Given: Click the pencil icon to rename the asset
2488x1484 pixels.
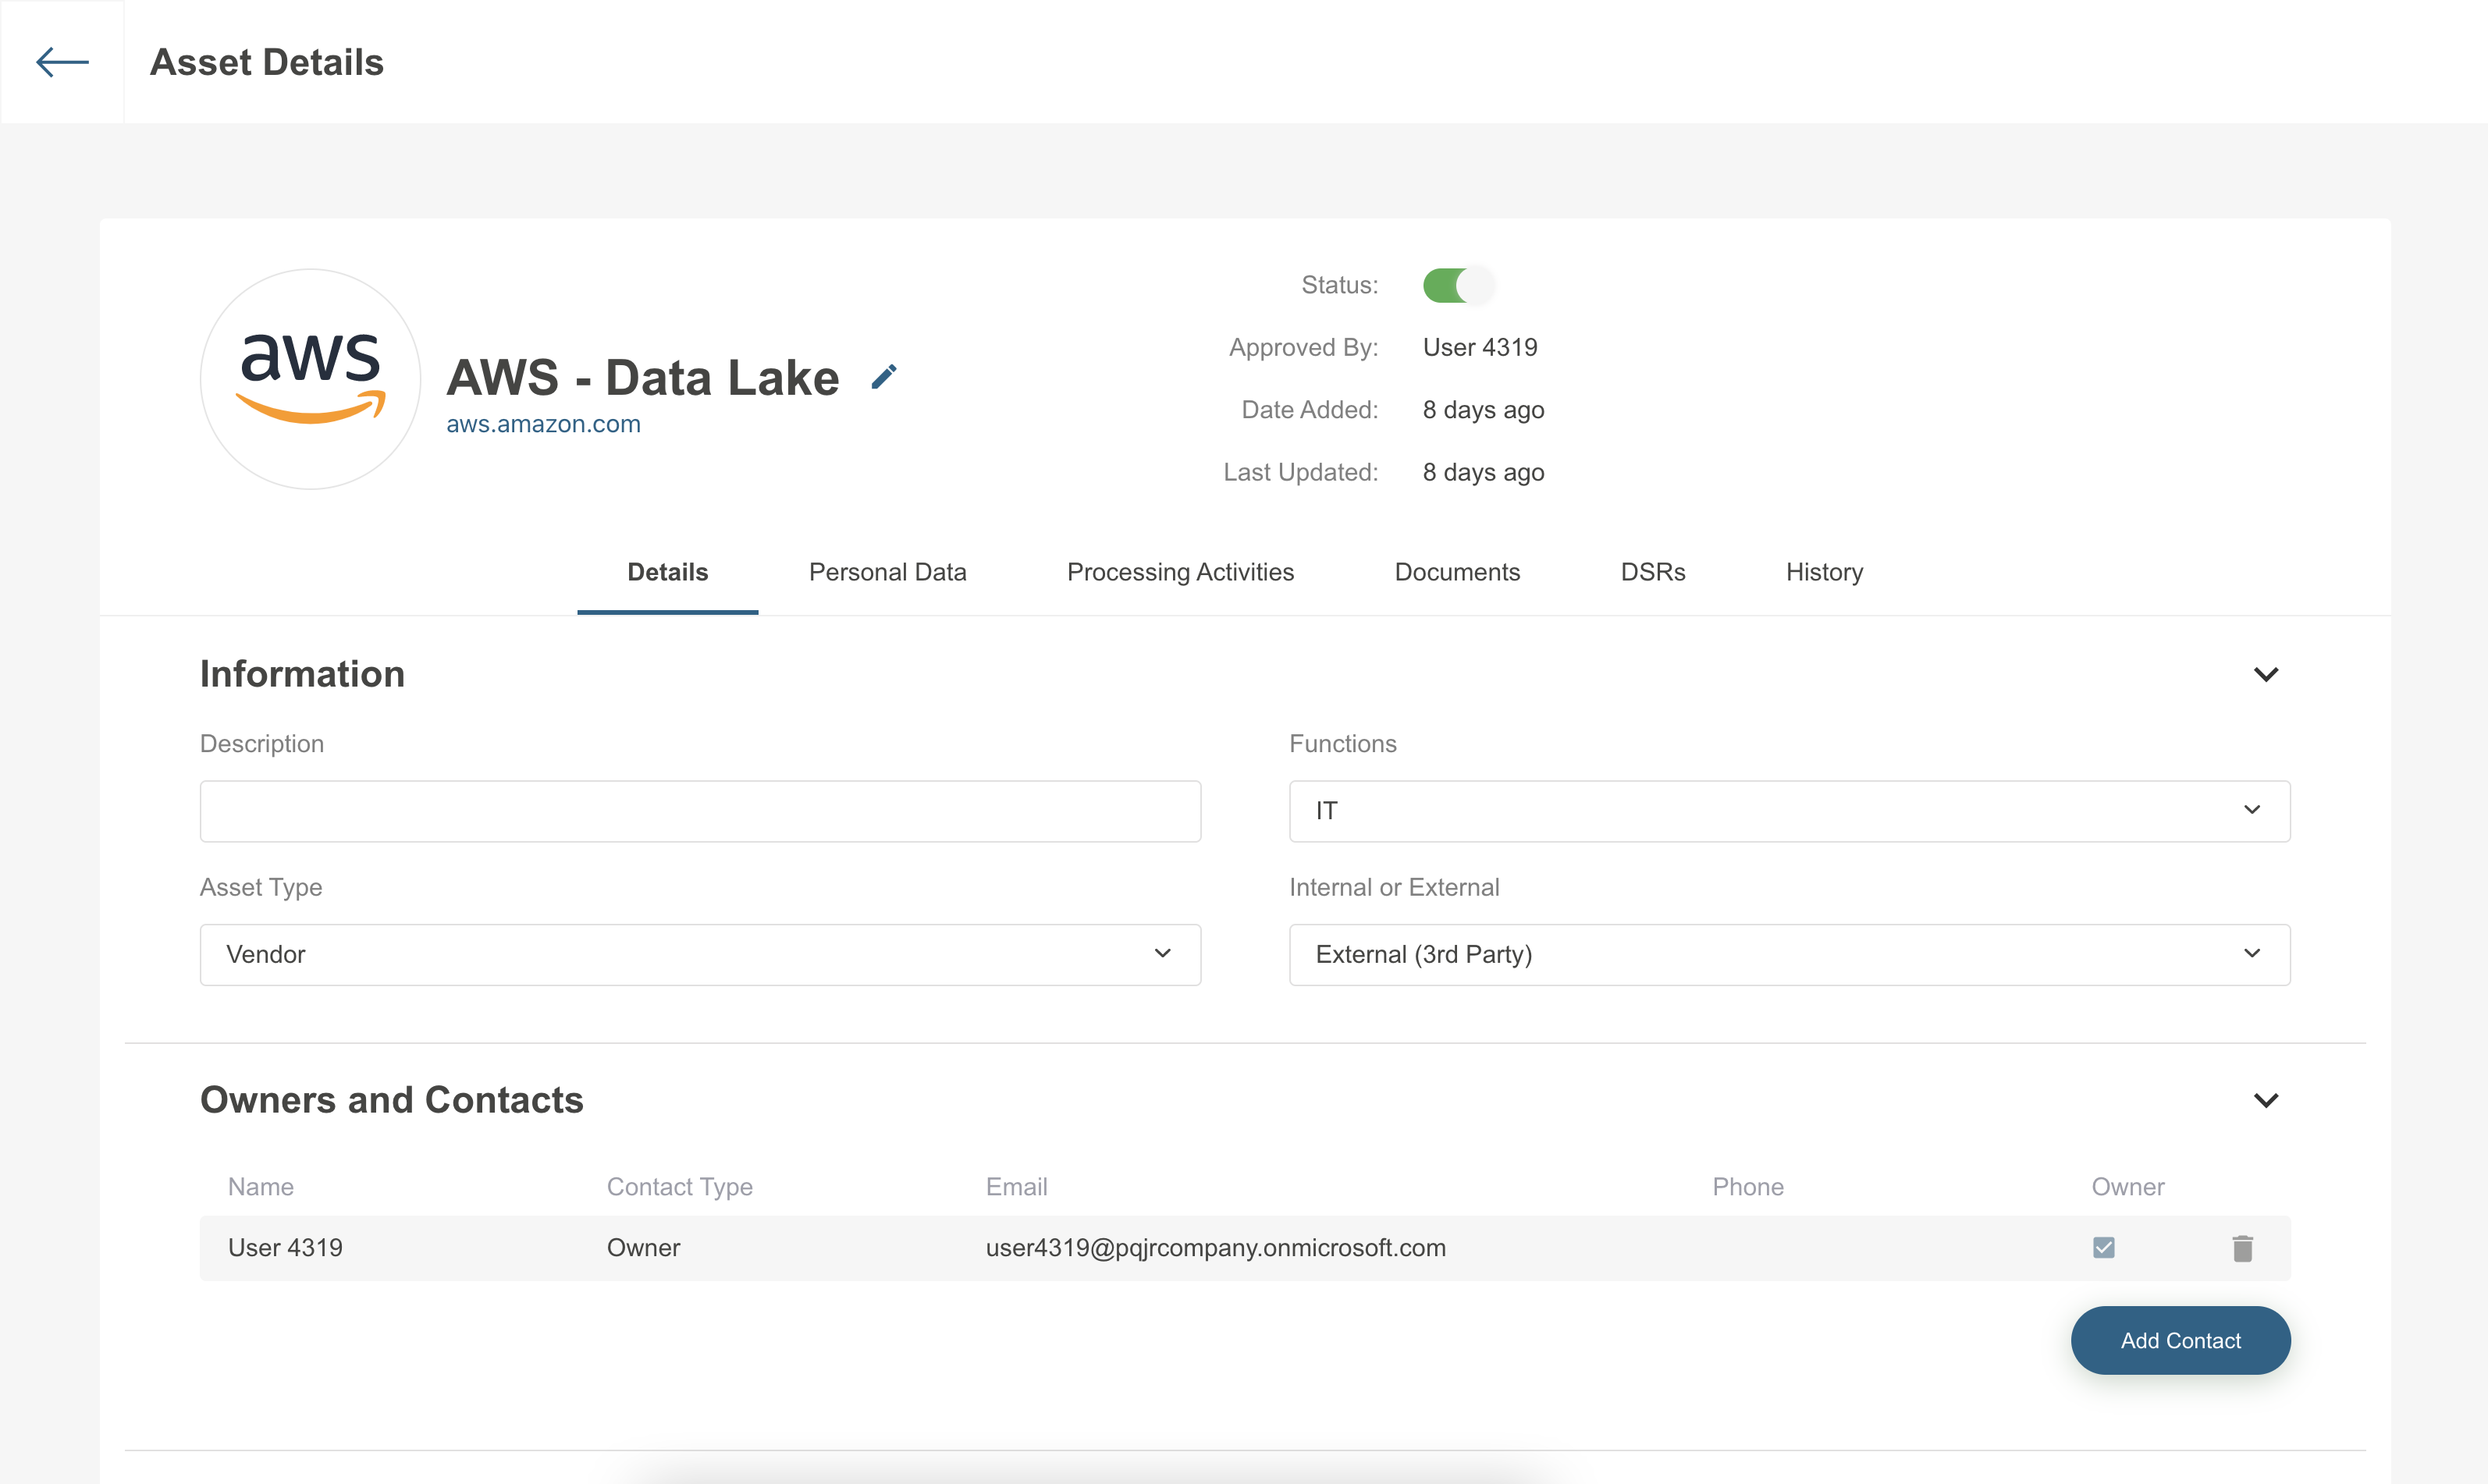Looking at the screenshot, I should pos(884,377).
